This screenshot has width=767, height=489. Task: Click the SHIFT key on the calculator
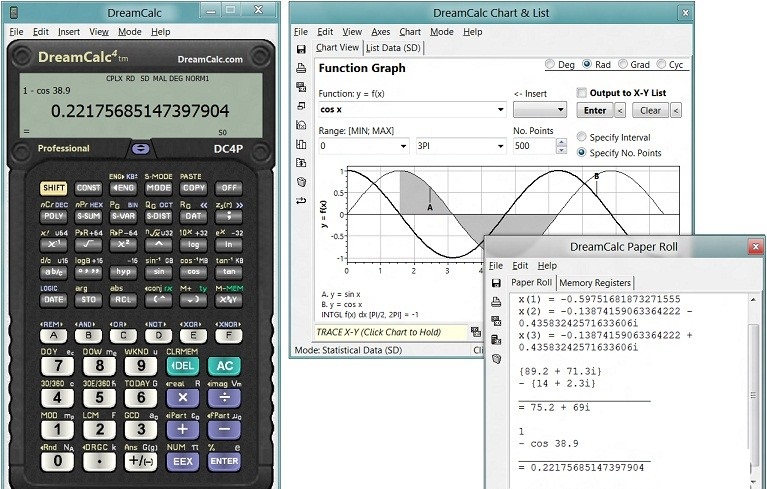pos(53,188)
